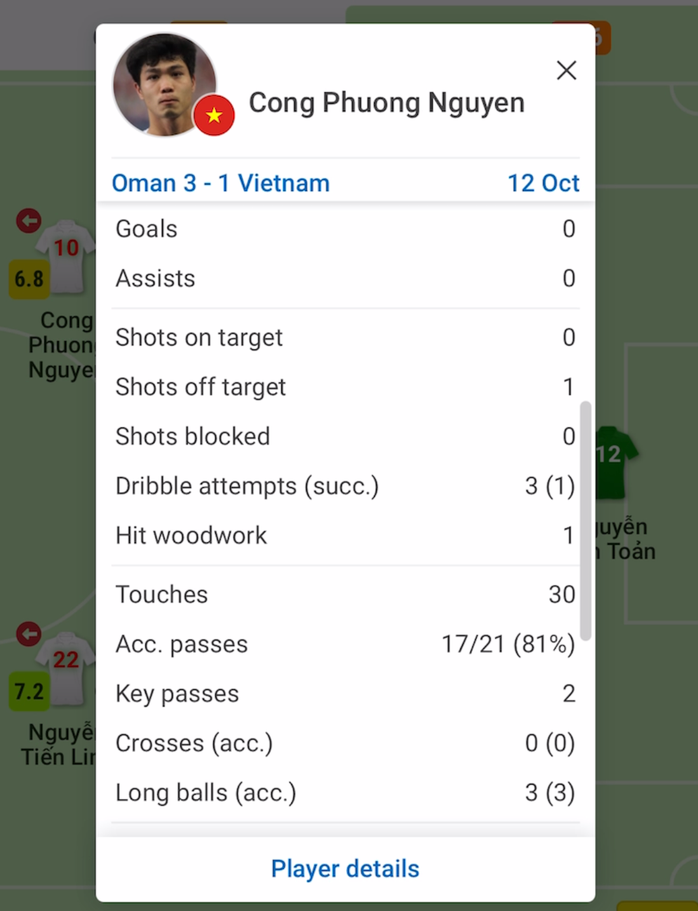
Task: Click the 6.8 rating badge
Action: coord(29,279)
